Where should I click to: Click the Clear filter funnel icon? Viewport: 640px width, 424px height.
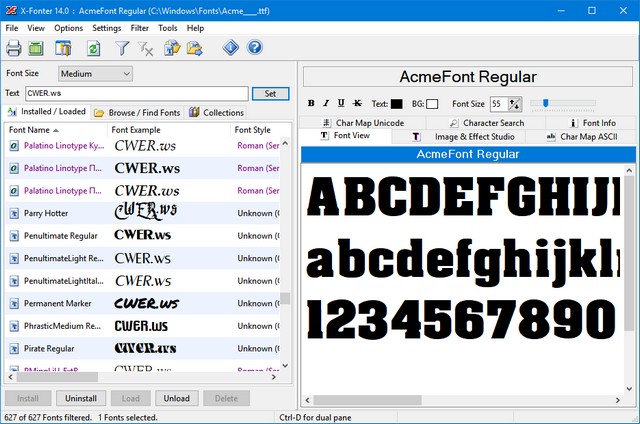[146, 48]
